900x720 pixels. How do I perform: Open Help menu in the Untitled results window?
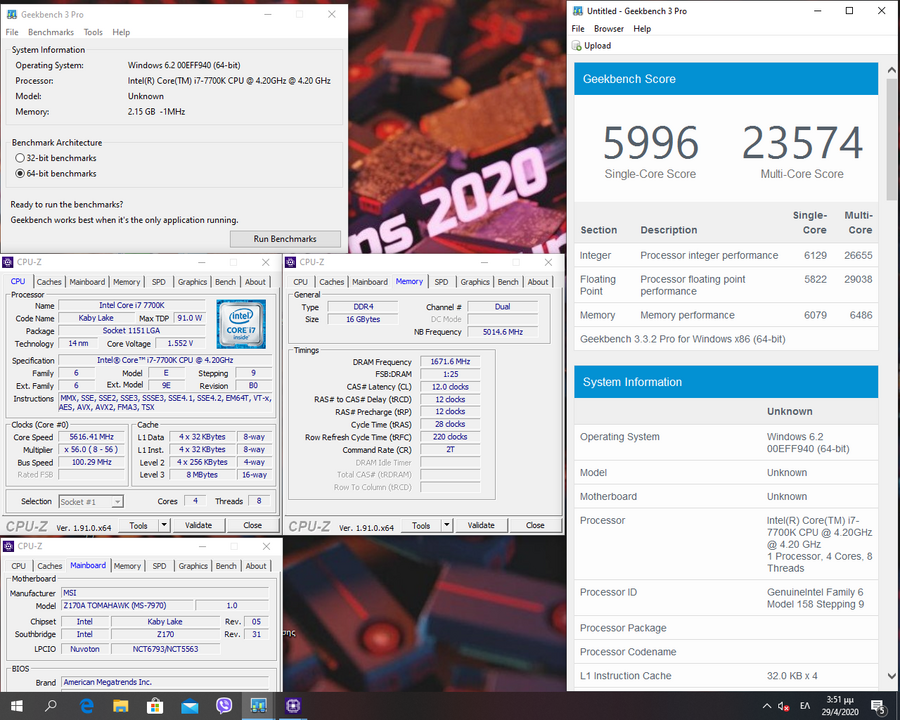click(642, 29)
